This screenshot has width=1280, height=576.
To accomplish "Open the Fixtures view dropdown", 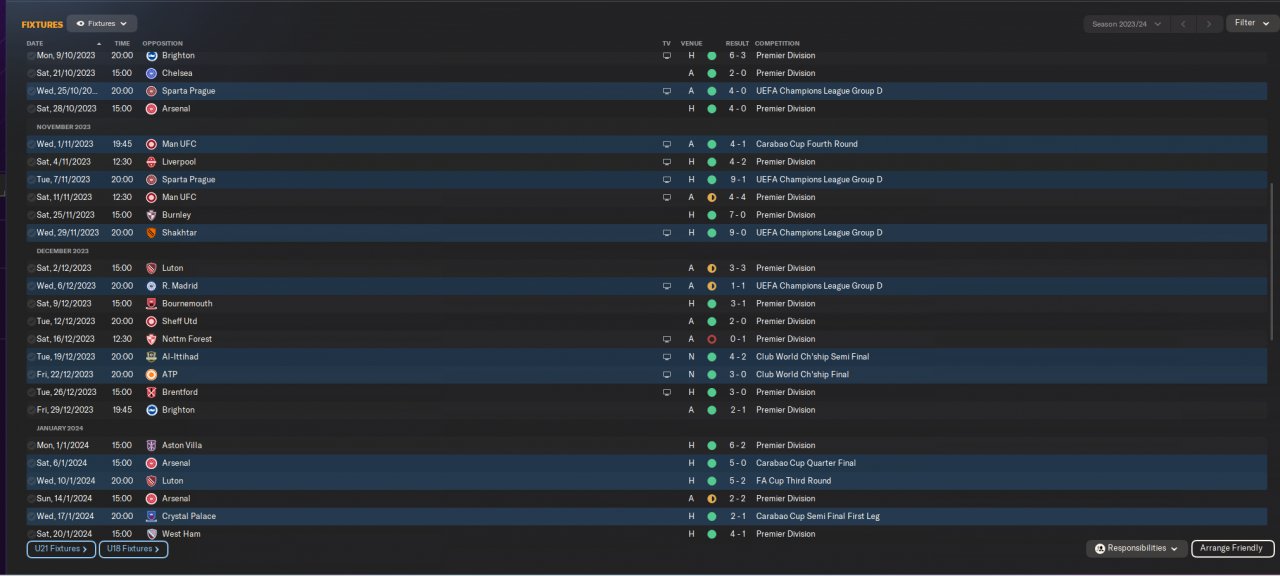I will (102, 23).
